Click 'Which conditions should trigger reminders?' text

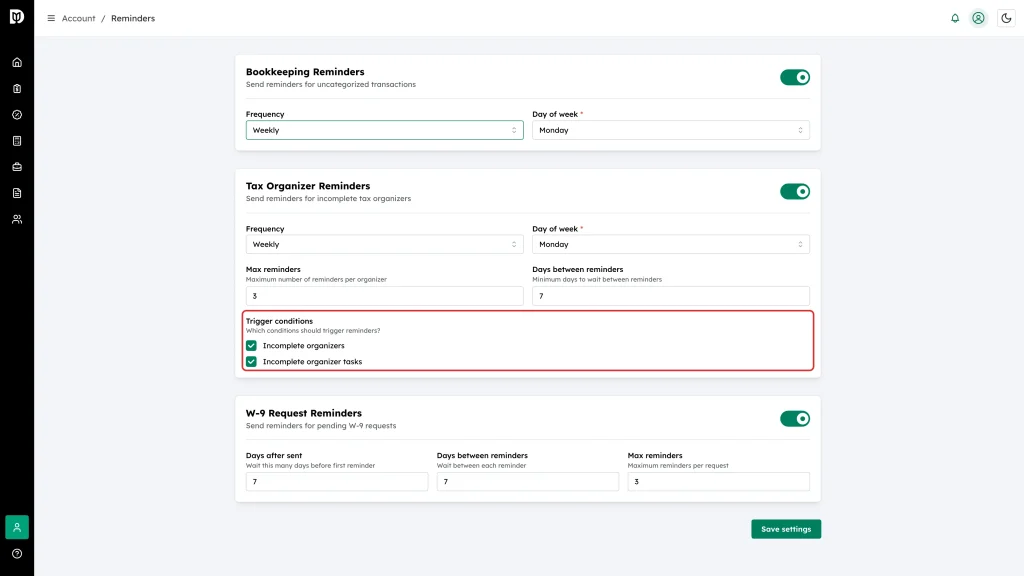313,330
